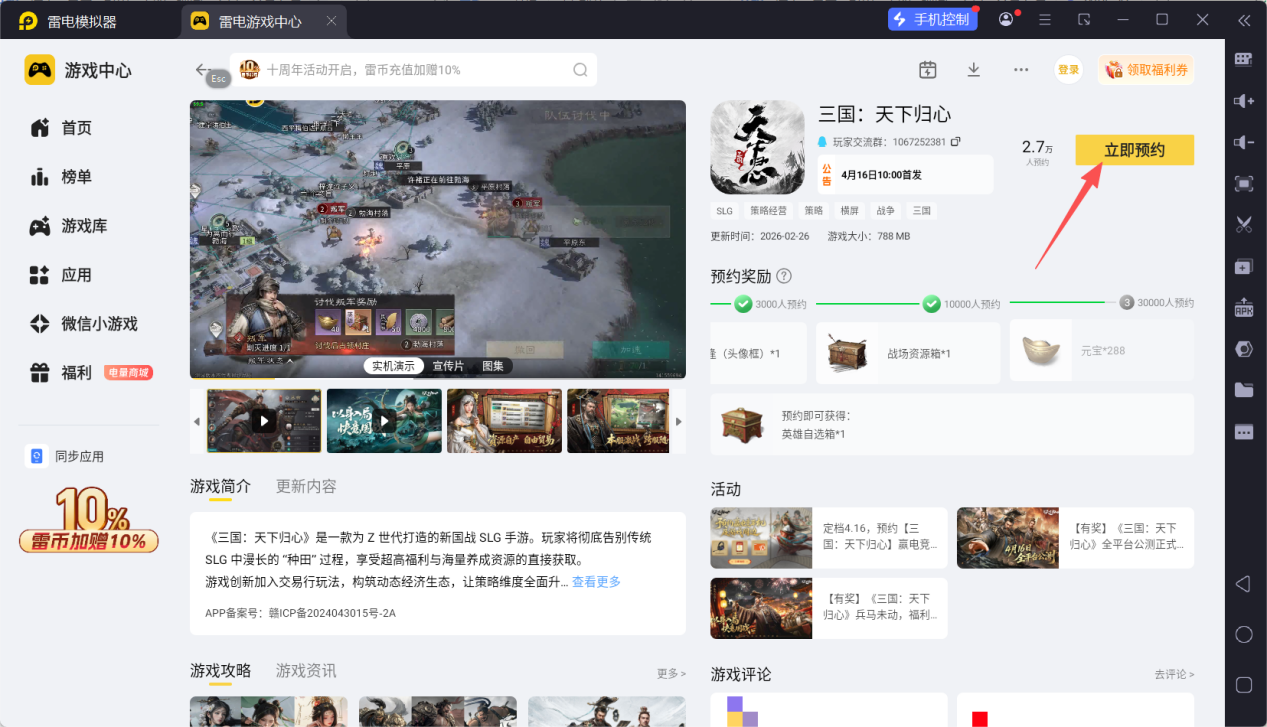The height and width of the screenshot is (727, 1267).
Task: Click the Android back triangle button
Action: tap(1244, 584)
